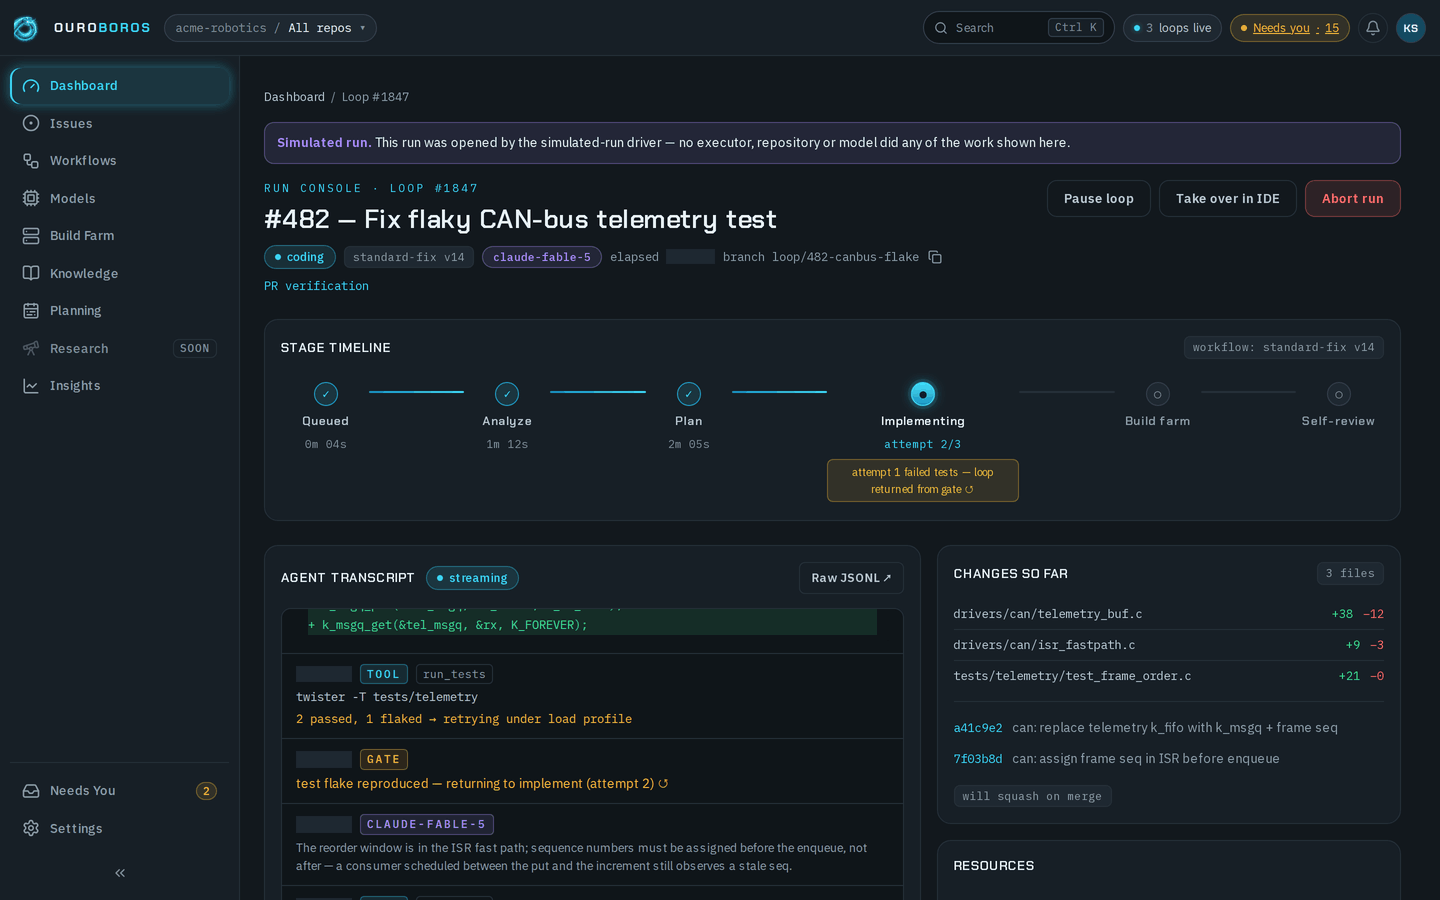Select the Analyze stage checkmark
Image resolution: width=1440 pixels, height=900 pixels.
(x=507, y=394)
